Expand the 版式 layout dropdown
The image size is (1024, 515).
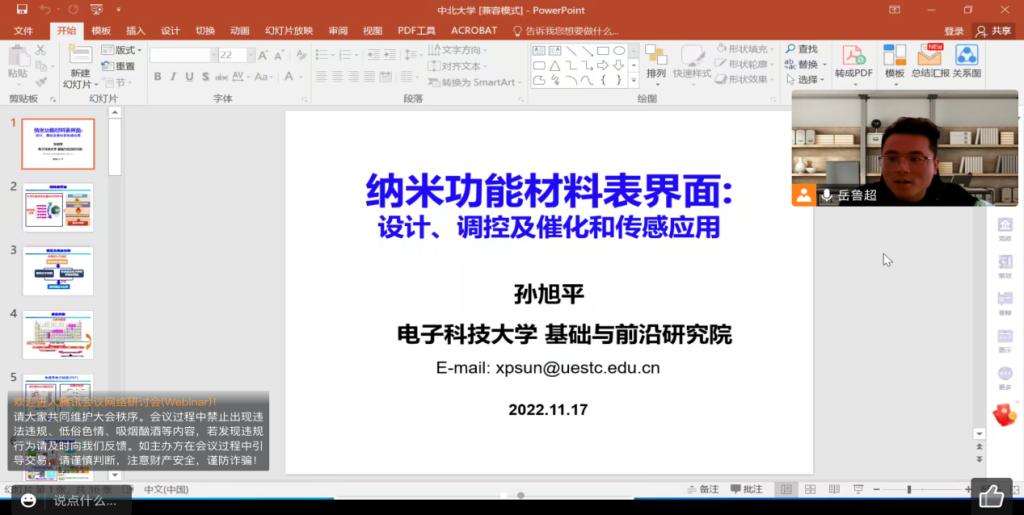pos(127,50)
